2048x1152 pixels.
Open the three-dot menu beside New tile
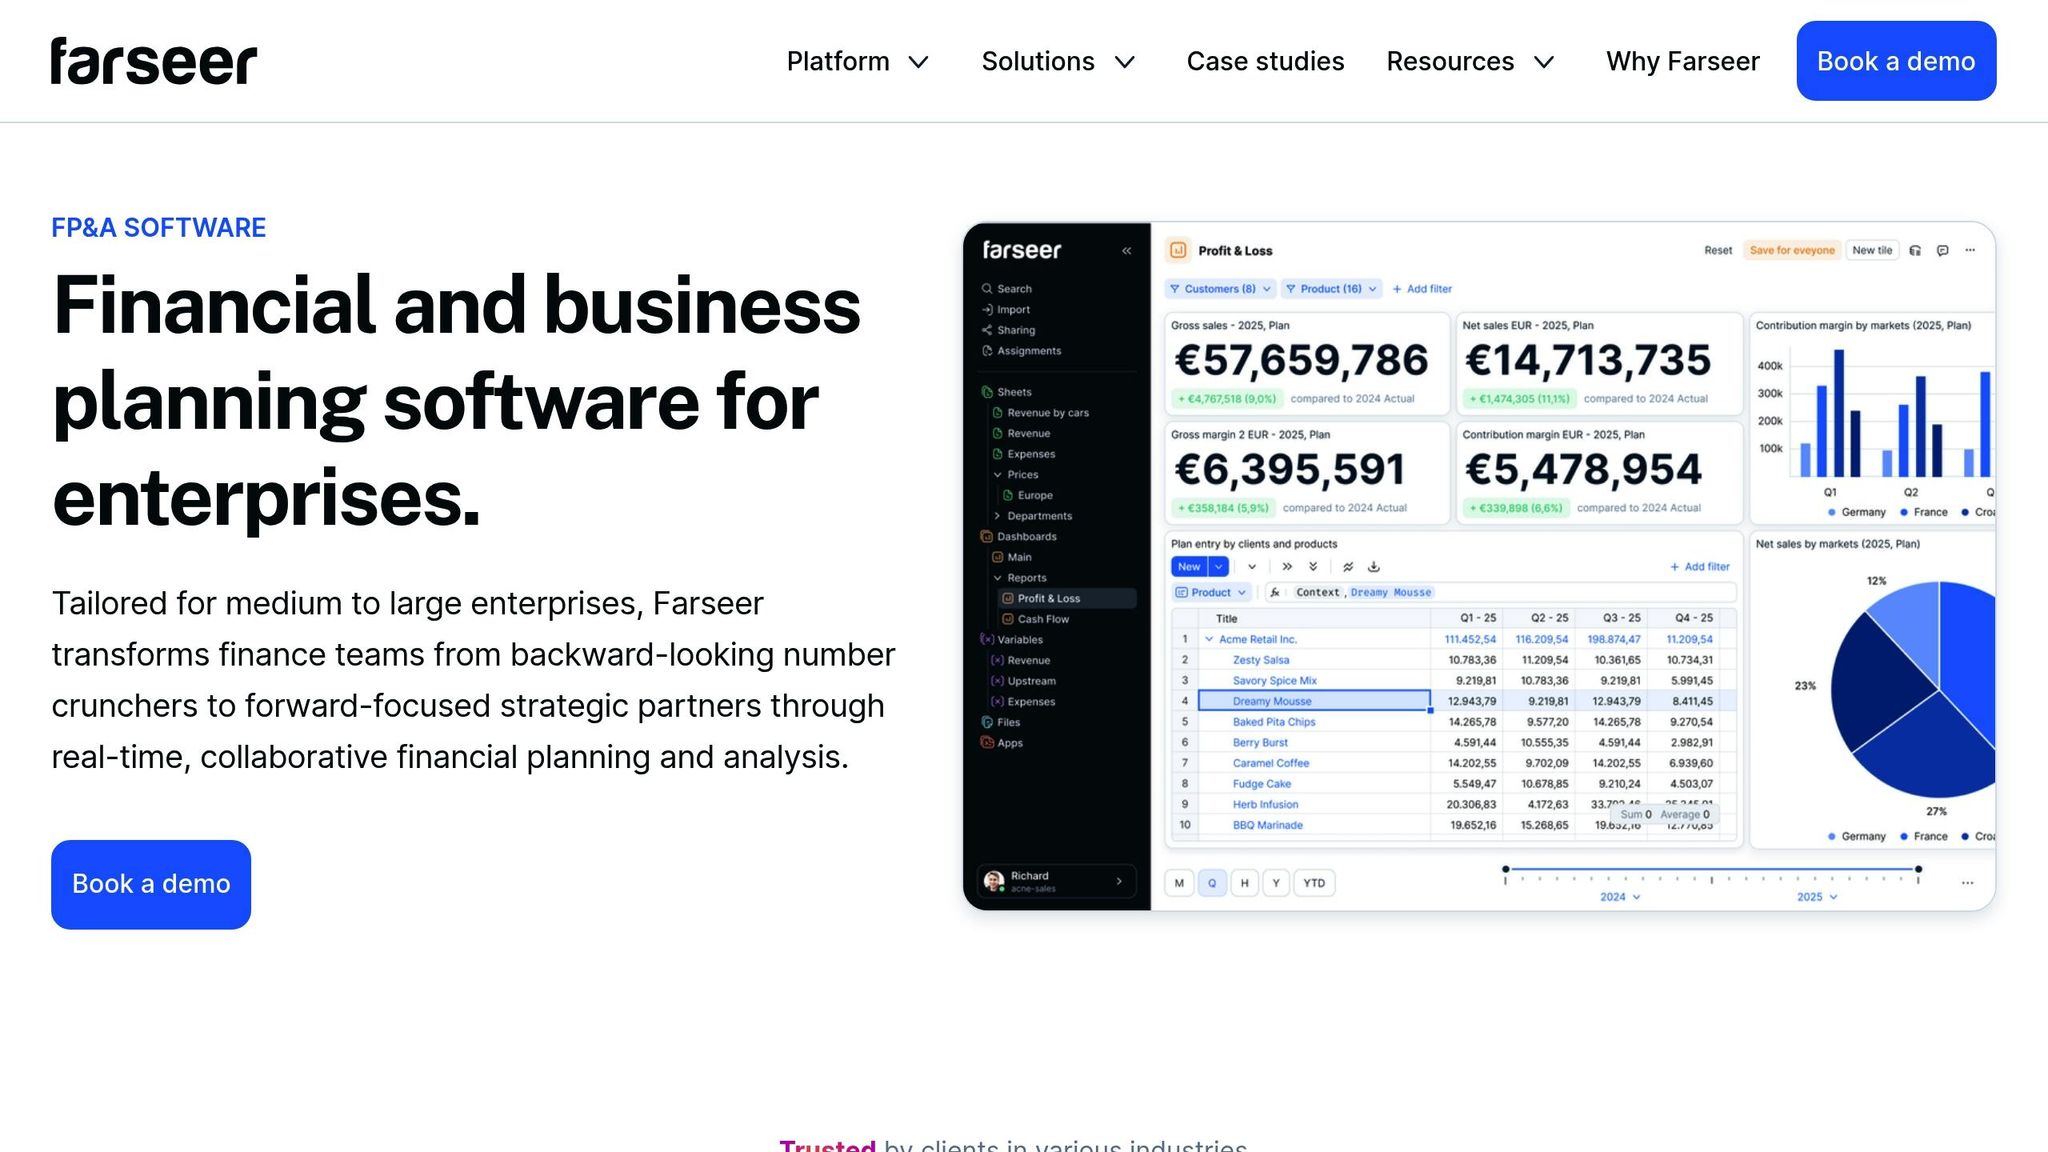click(x=1970, y=250)
